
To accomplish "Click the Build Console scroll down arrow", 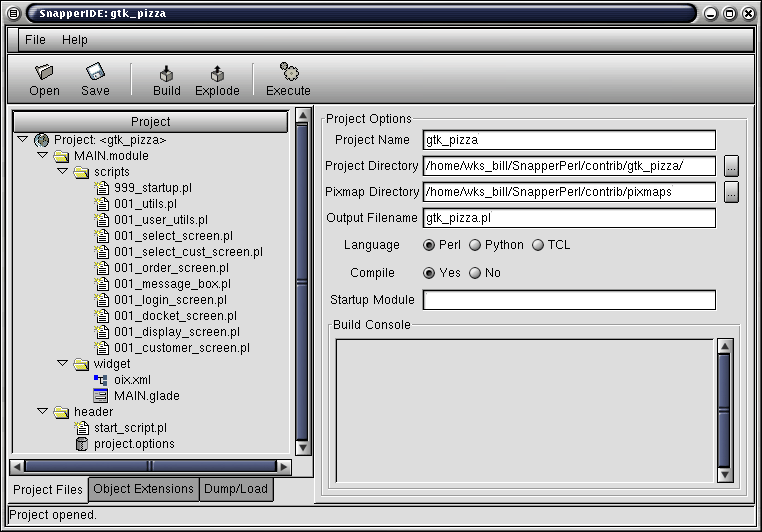I will point(725,475).
